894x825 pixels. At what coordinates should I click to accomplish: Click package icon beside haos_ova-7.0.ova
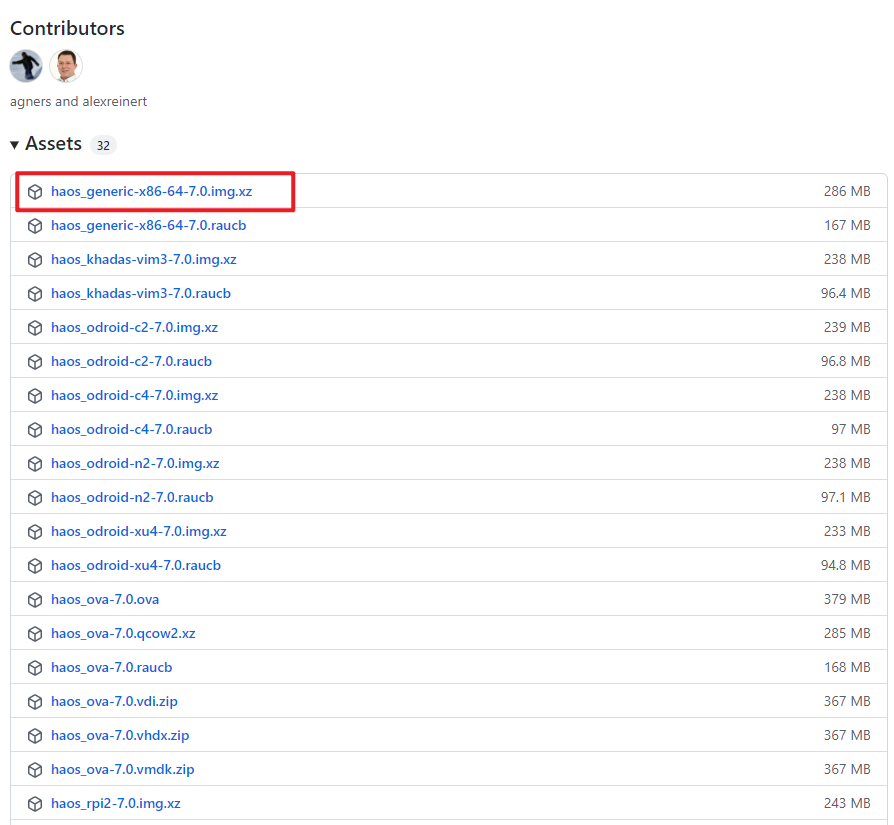click(35, 600)
